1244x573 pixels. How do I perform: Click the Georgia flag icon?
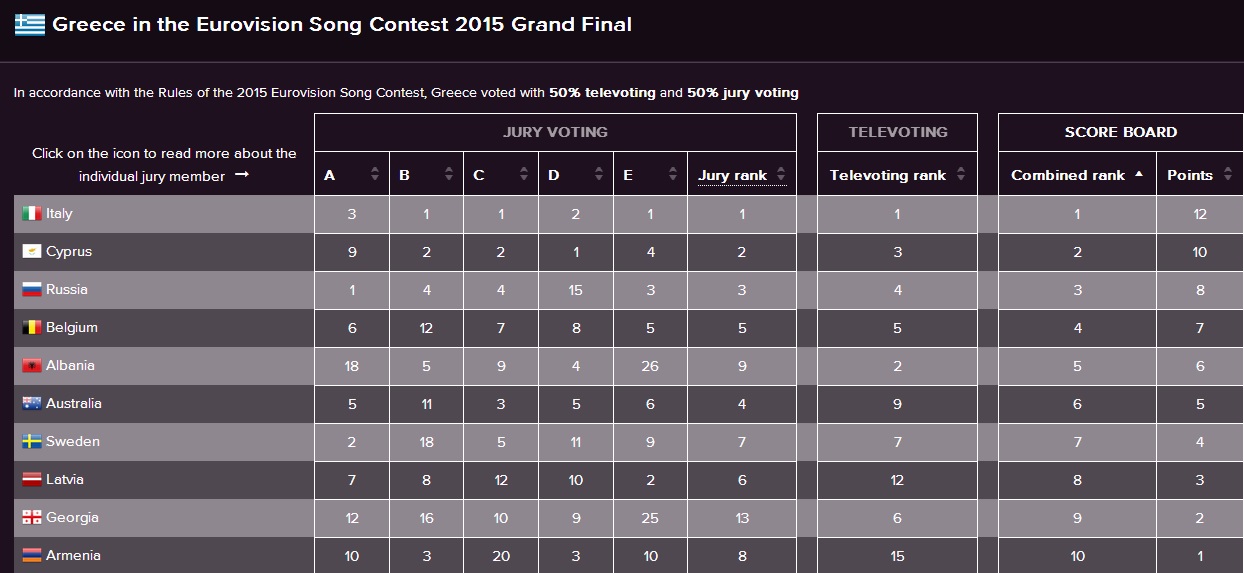click(x=32, y=518)
